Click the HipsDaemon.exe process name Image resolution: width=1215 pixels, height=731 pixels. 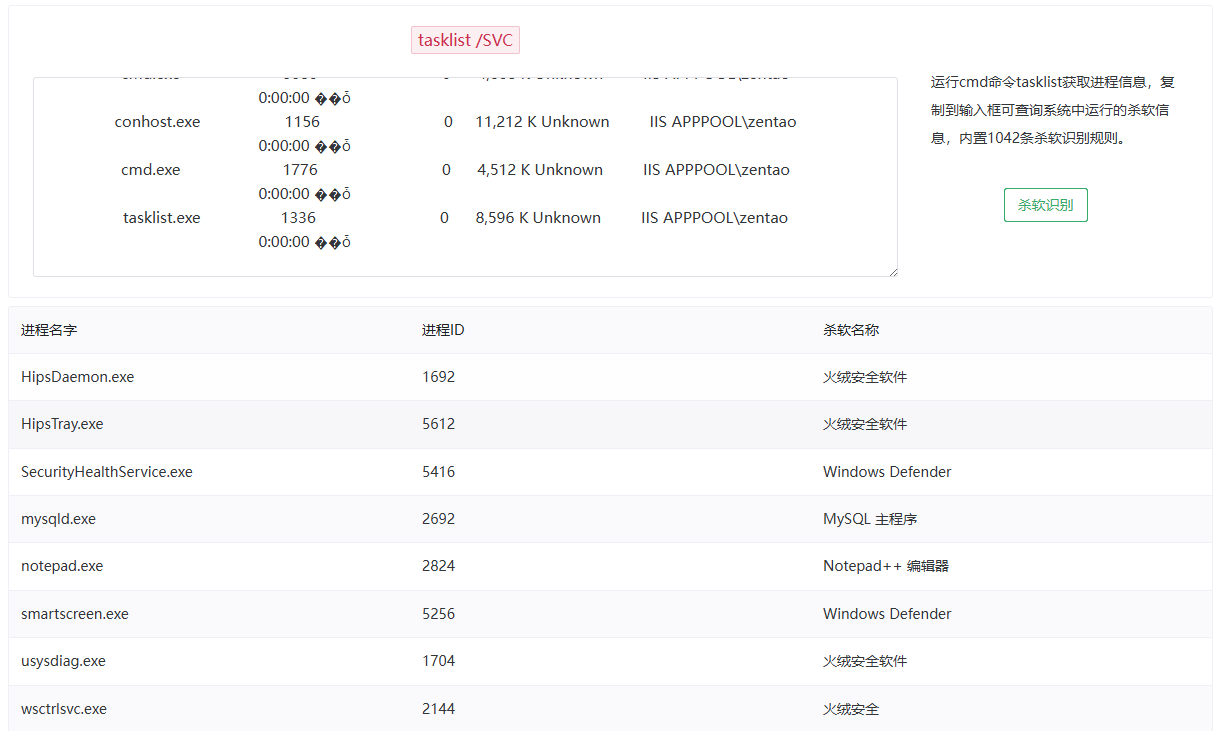(77, 377)
